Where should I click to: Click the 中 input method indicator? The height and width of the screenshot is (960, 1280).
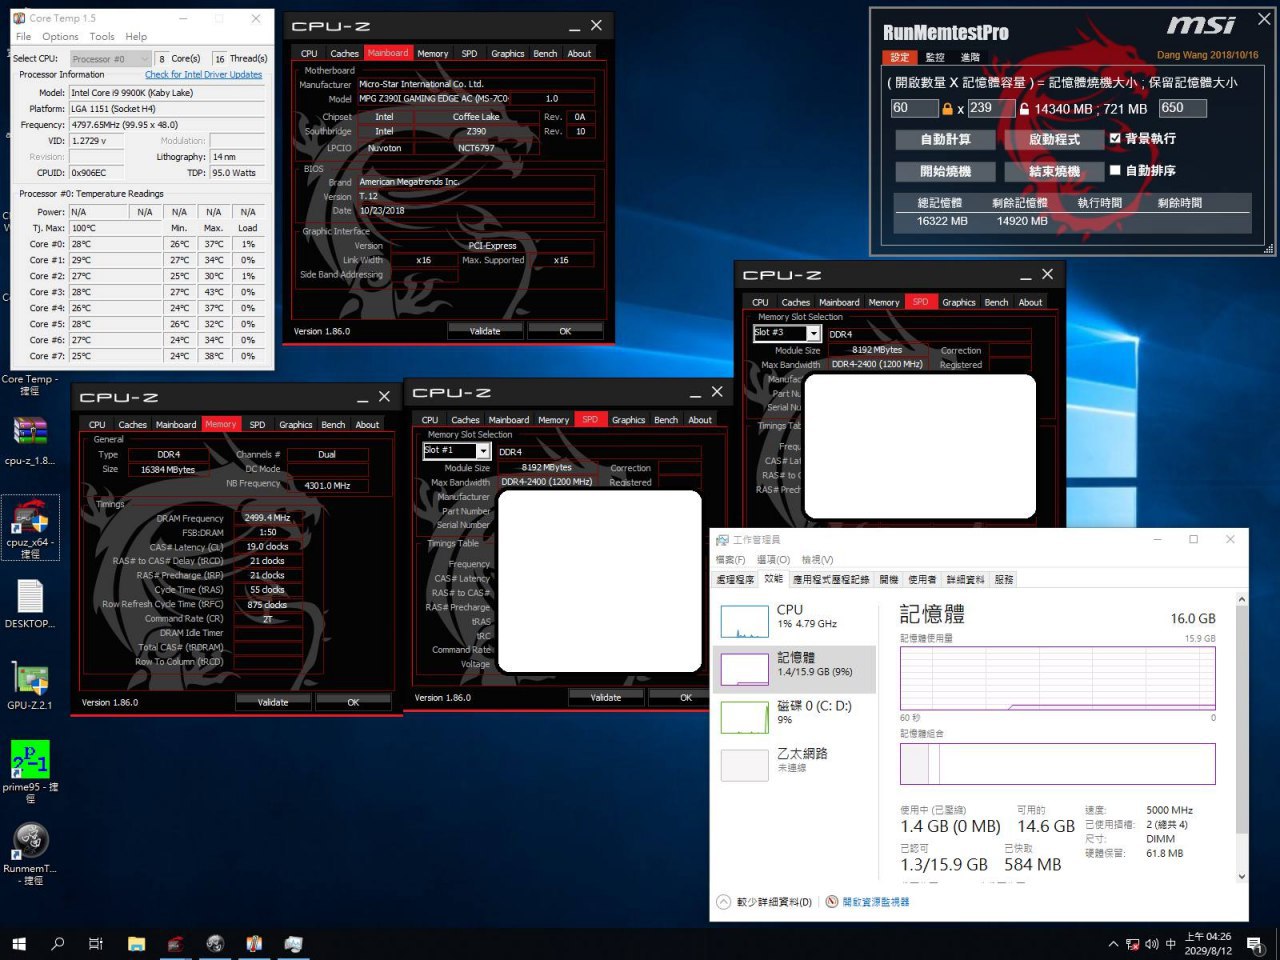(1171, 944)
